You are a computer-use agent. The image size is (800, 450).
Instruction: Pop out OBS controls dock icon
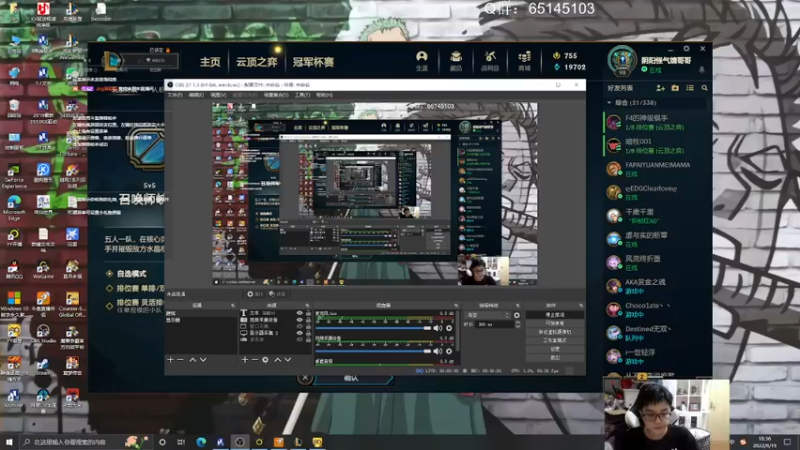[581, 305]
